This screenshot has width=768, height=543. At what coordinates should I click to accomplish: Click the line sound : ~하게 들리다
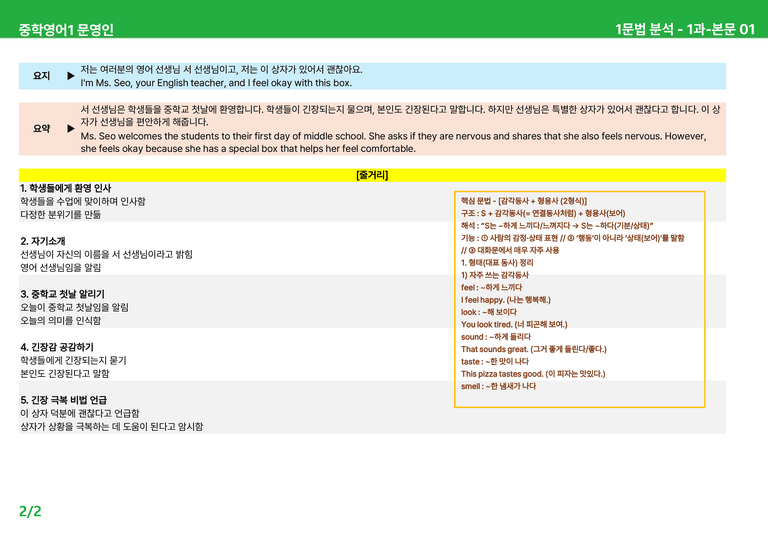tap(496, 337)
